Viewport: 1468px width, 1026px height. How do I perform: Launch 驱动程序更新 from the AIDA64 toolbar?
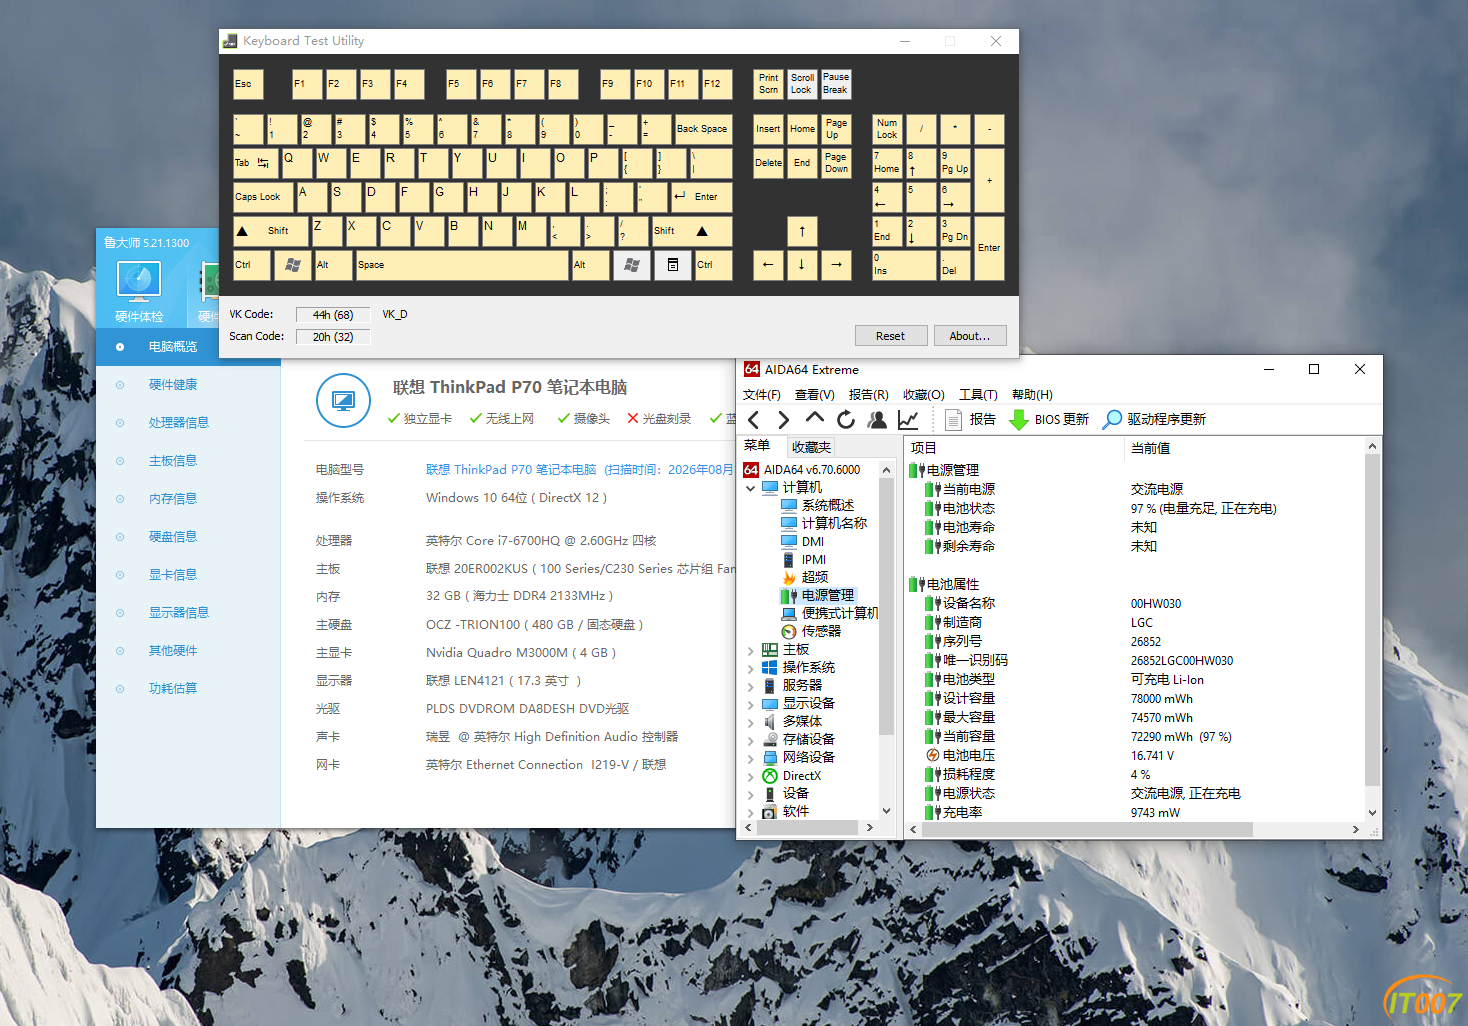coord(1155,420)
